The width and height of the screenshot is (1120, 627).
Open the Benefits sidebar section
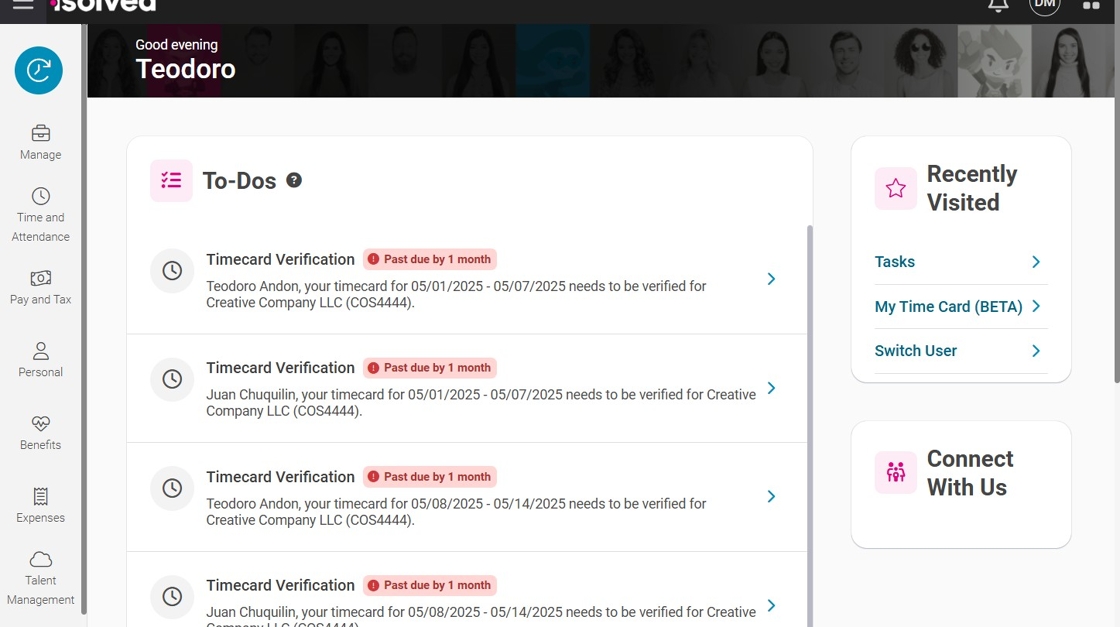point(40,433)
